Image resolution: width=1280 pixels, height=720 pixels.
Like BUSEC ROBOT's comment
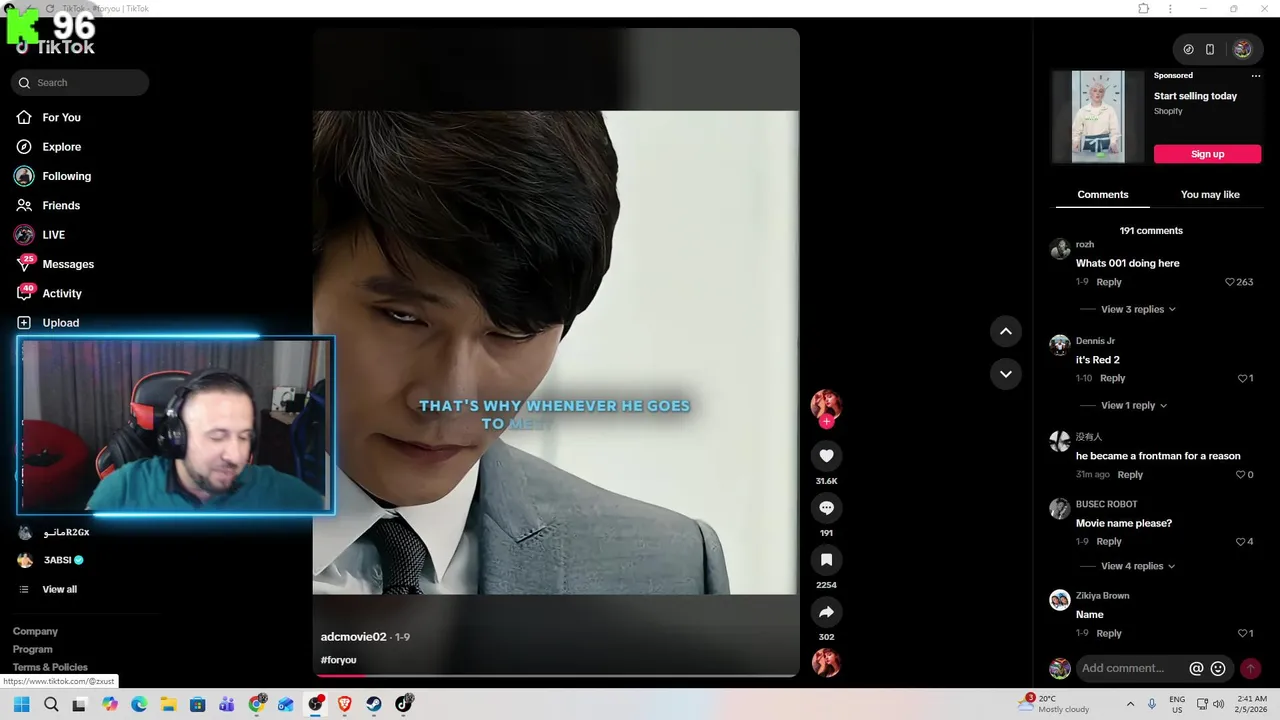pyautogui.click(x=1240, y=542)
